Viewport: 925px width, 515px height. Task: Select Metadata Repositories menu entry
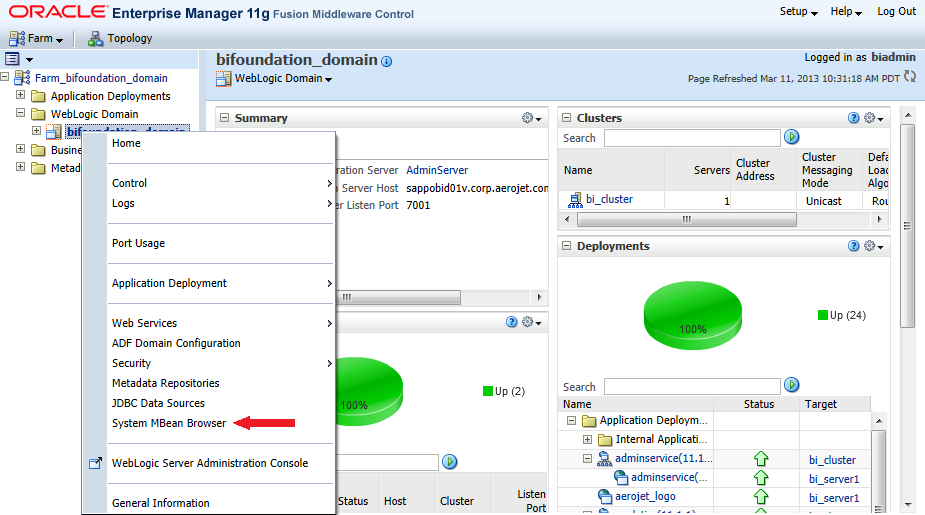point(166,383)
